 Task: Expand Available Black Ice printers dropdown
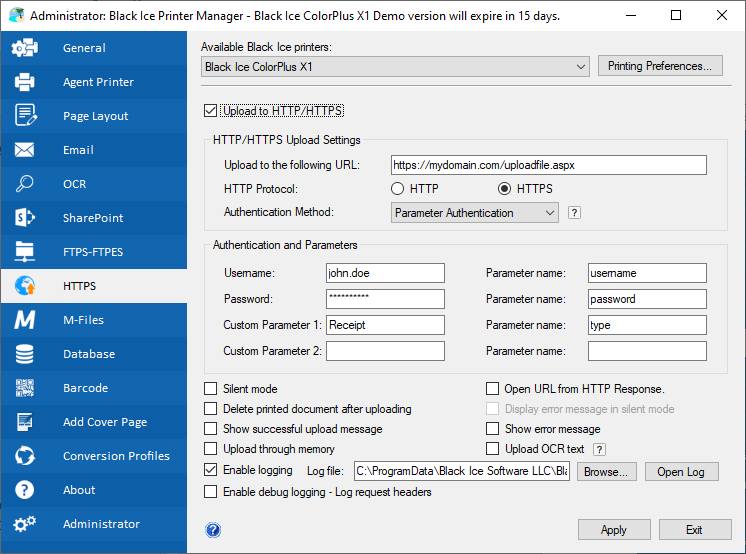tap(395, 67)
